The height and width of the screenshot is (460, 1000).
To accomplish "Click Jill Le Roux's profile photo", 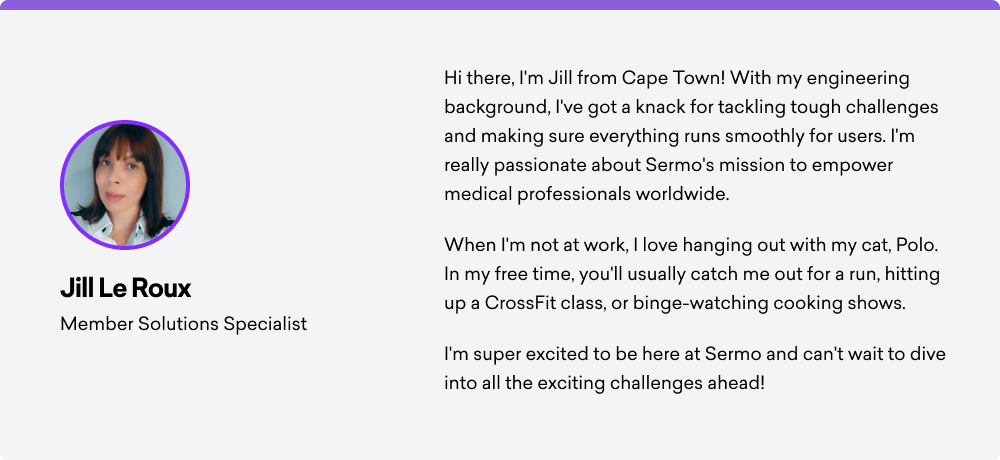I will (x=125, y=185).
